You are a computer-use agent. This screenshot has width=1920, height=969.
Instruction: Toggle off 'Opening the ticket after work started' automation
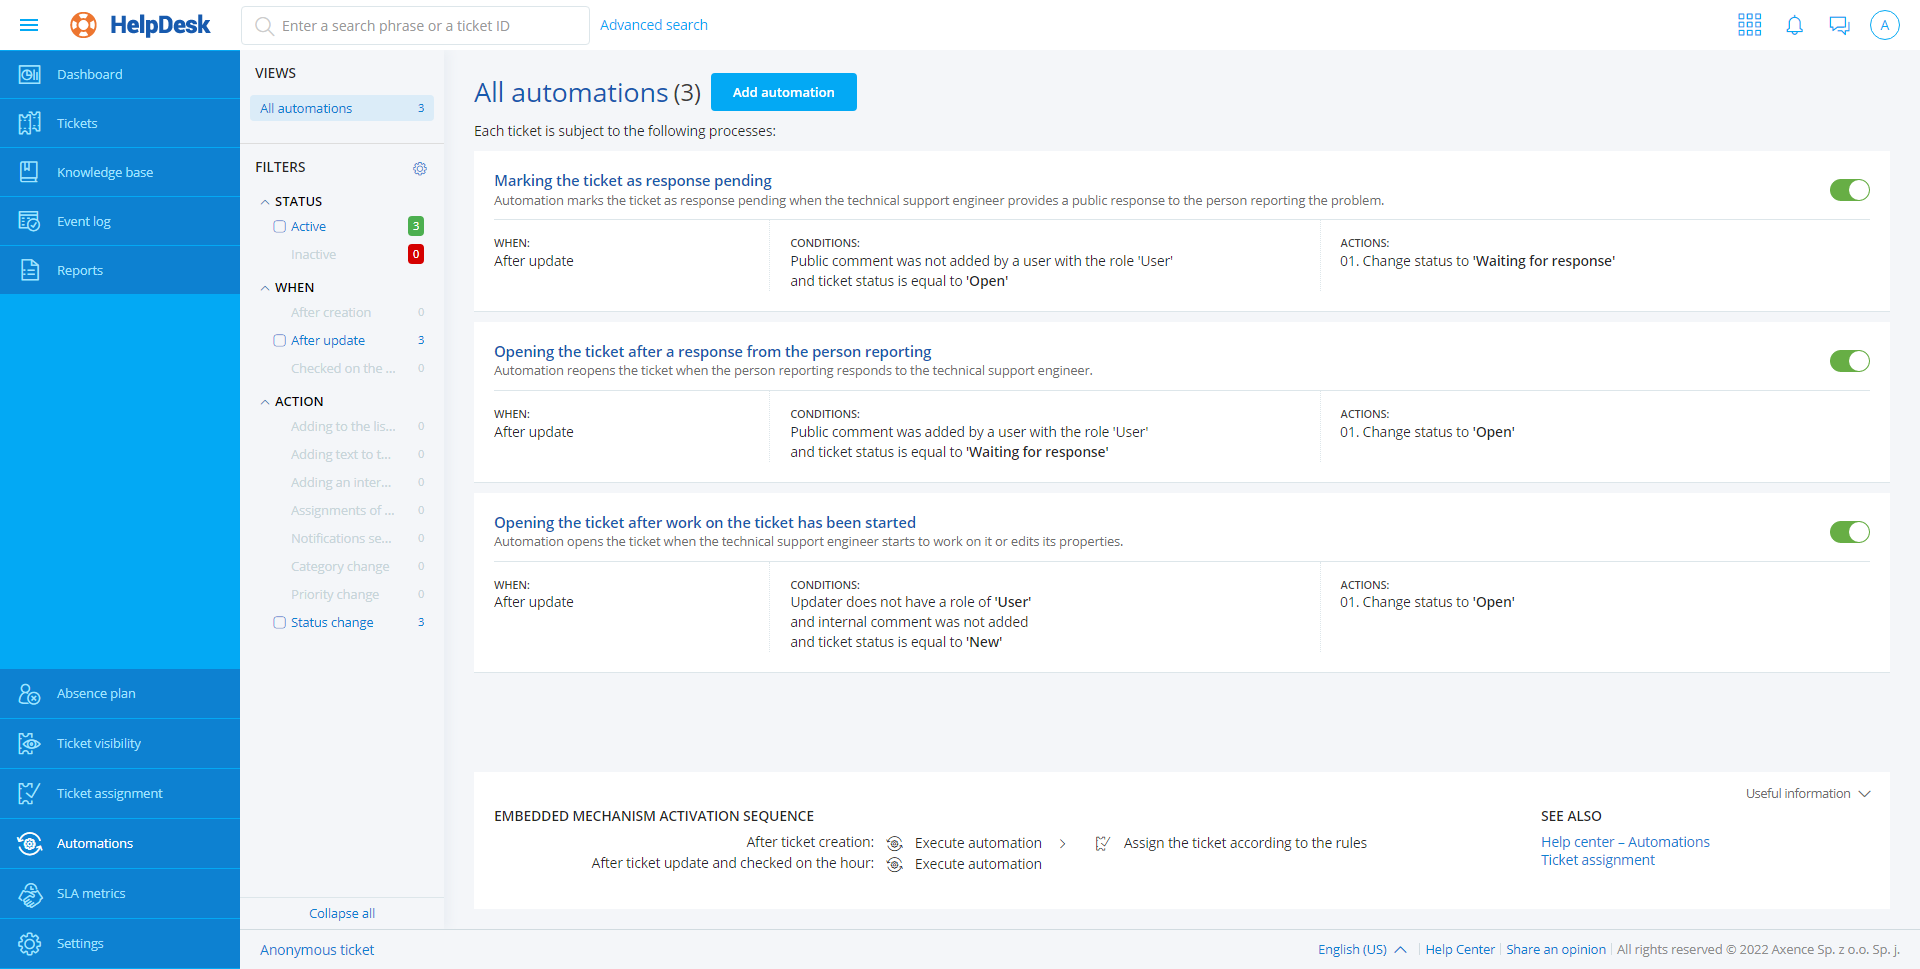click(x=1849, y=532)
